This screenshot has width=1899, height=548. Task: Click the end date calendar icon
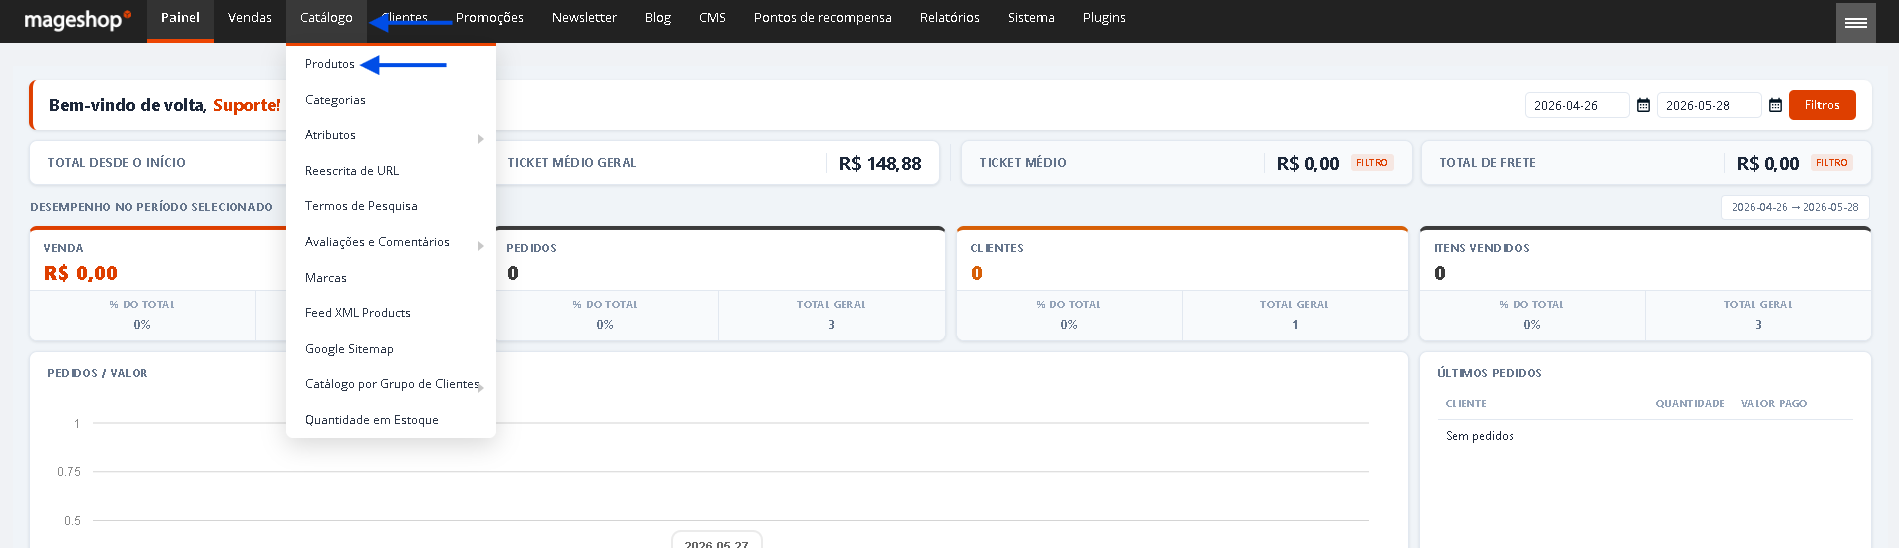click(1775, 105)
